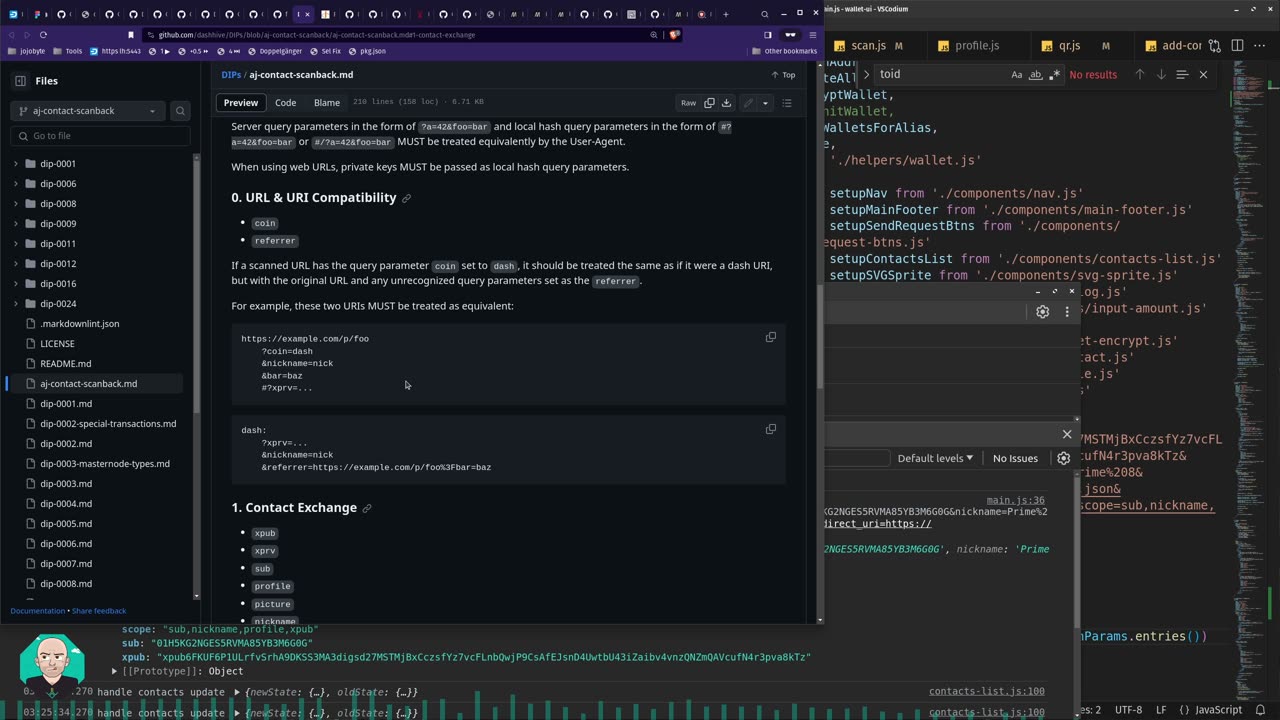The image size is (1280, 720).
Task: Expand the dip-0016 folder
Action: pyautogui.click(x=15, y=284)
